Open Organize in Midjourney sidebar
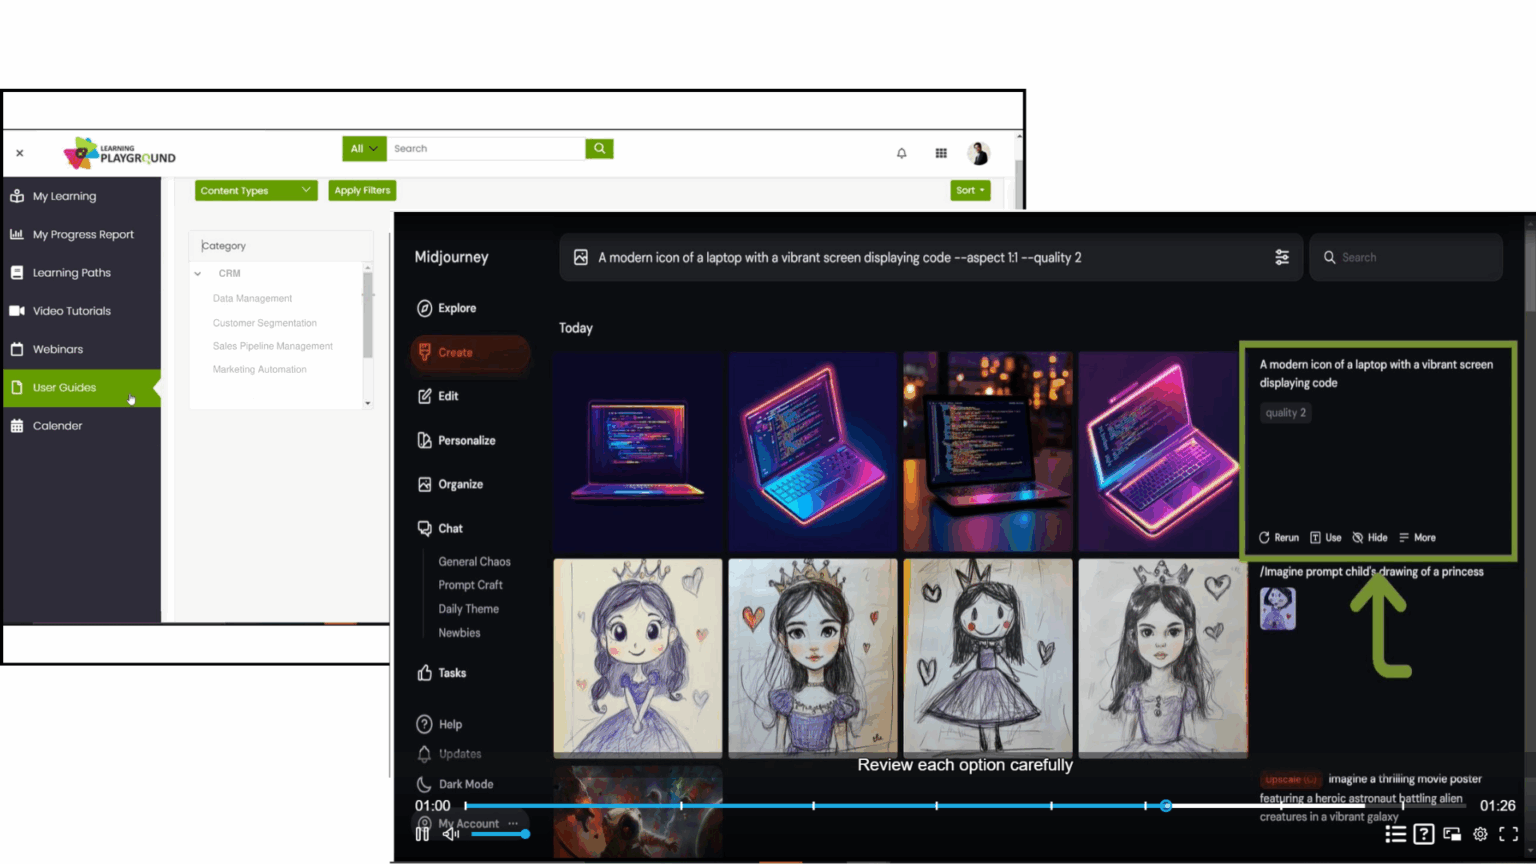 450,484
